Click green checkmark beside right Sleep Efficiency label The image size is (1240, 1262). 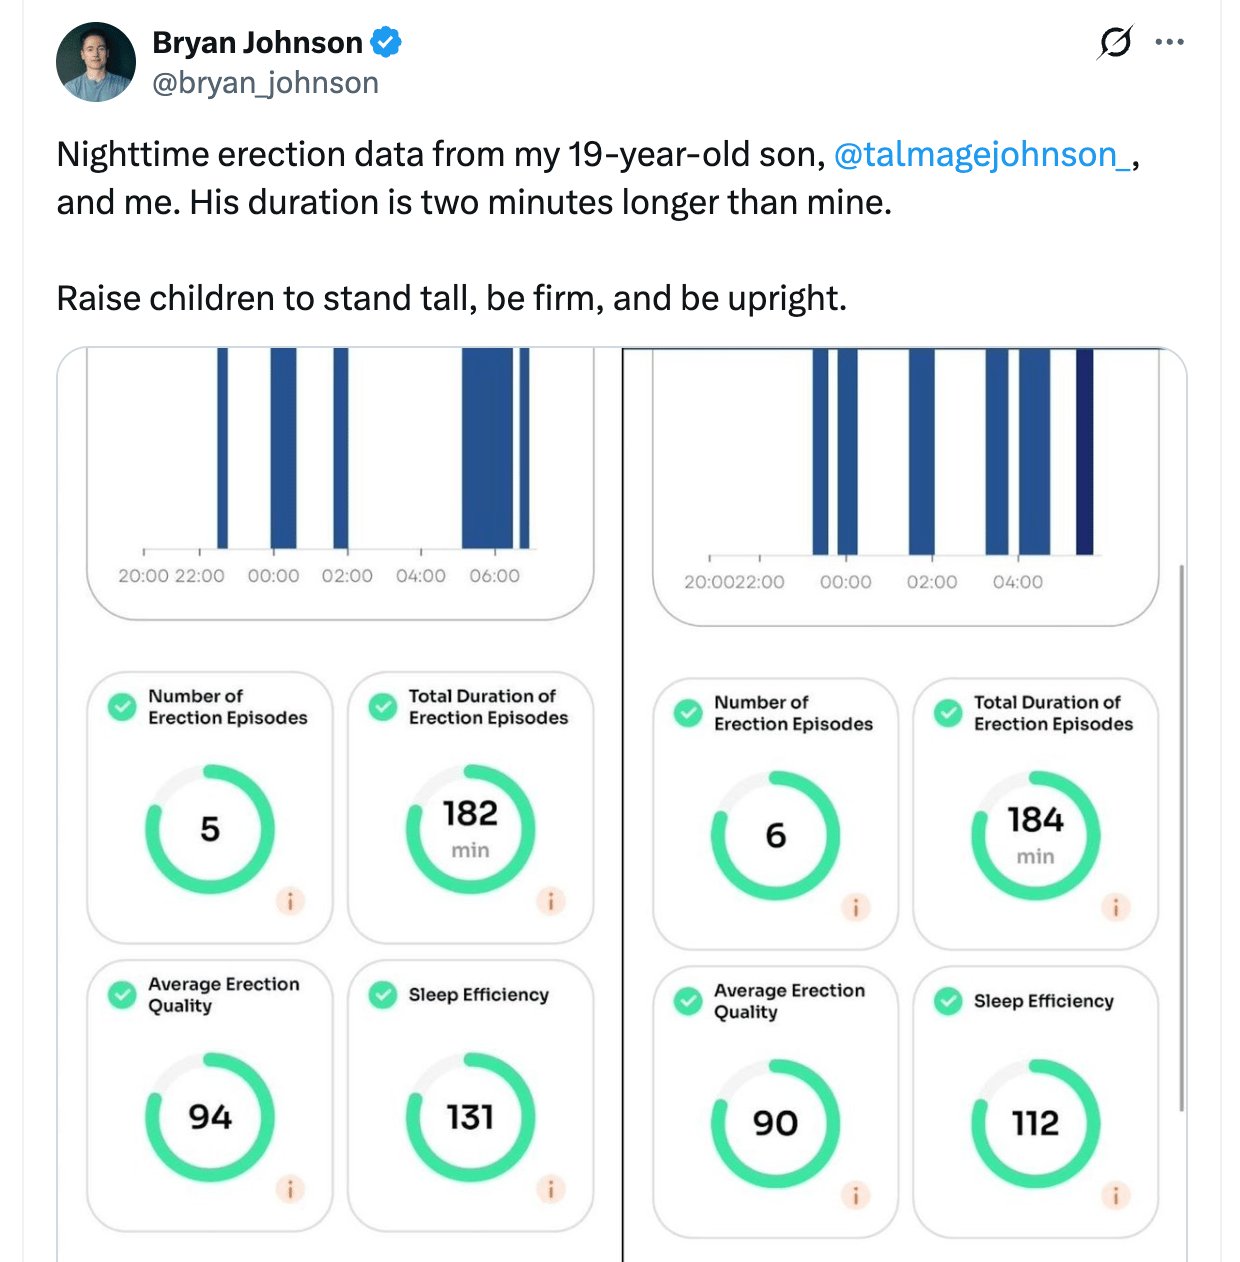(948, 1001)
